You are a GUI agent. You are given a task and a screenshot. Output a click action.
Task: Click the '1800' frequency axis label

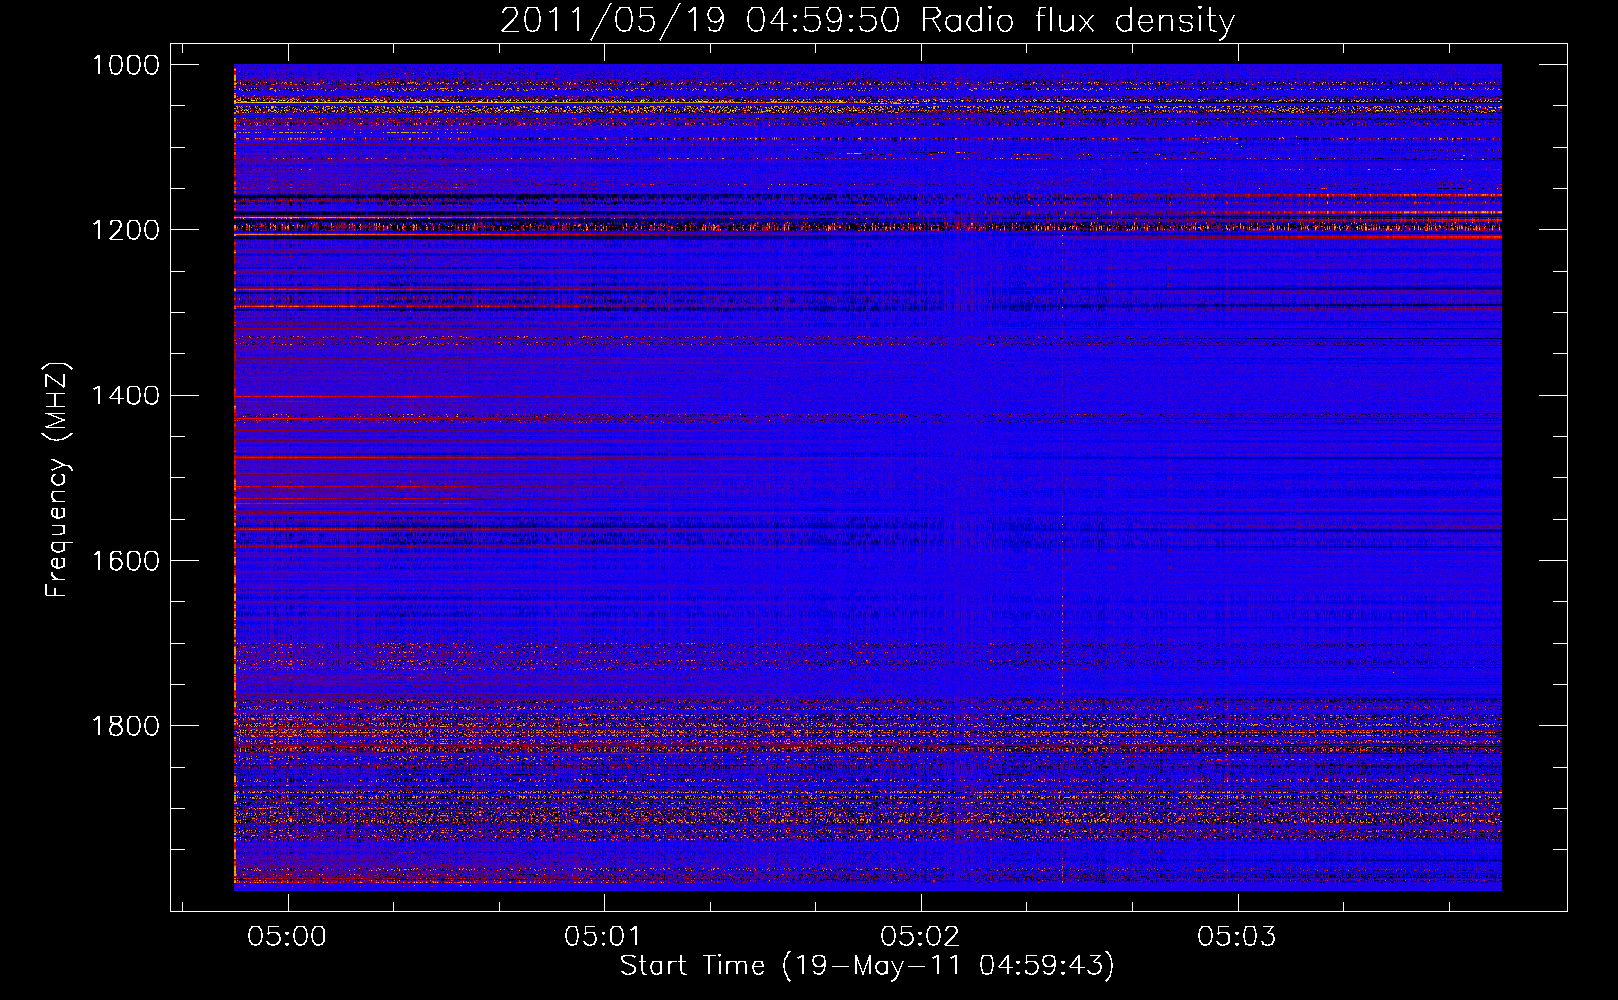[126, 725]
